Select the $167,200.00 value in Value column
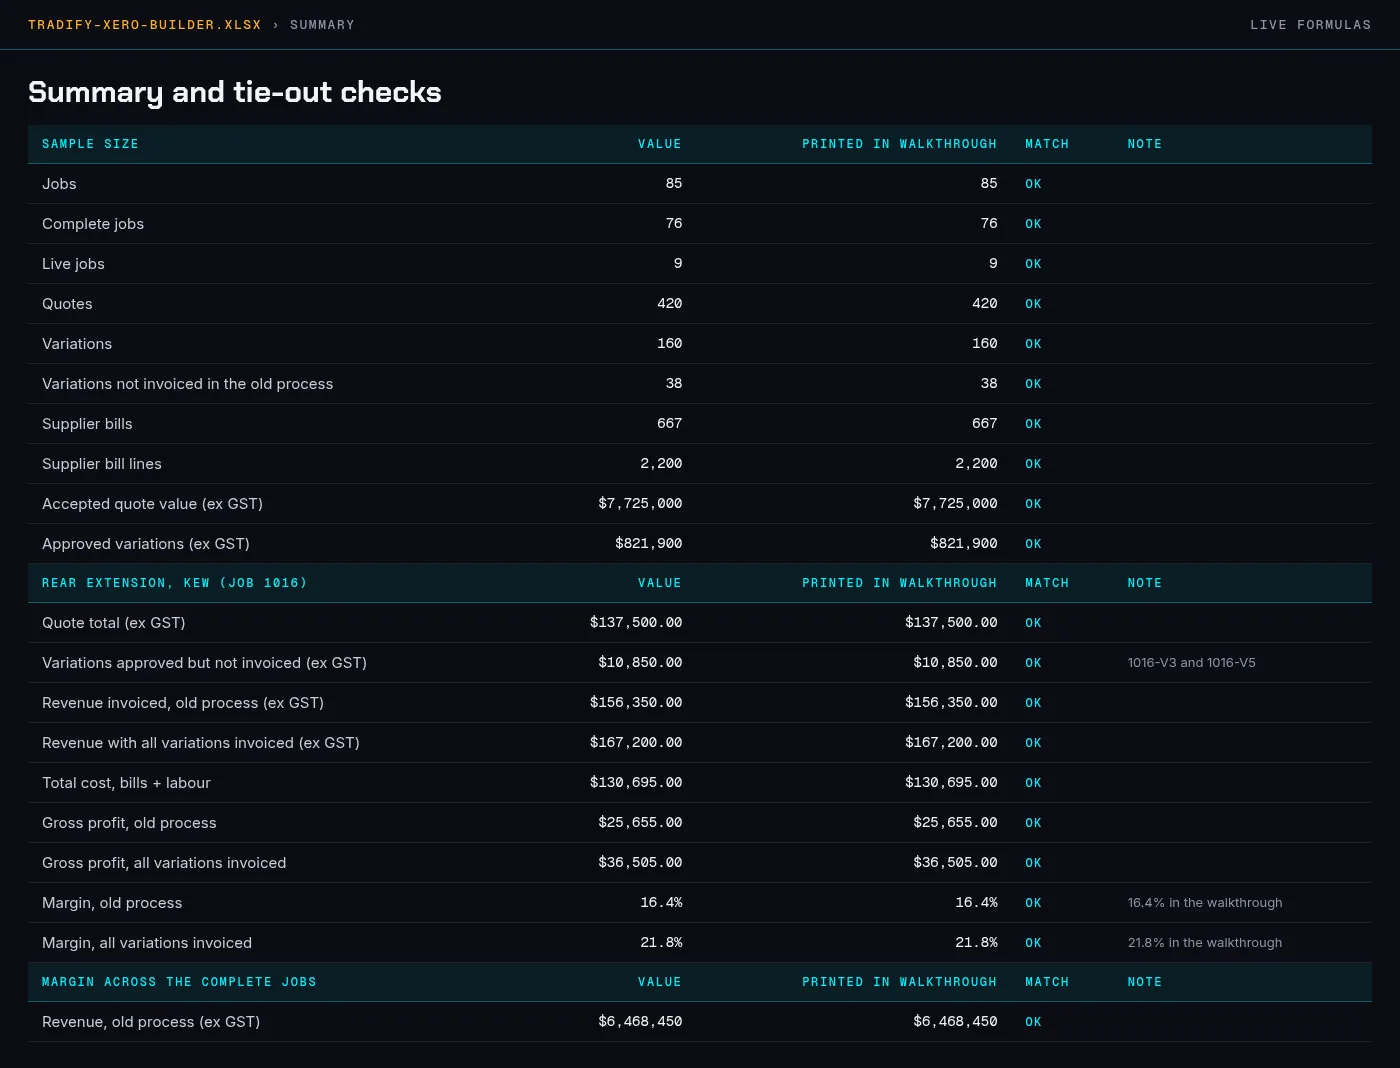The width and height of the screenshot is (1400, 1068). point(636,743)
